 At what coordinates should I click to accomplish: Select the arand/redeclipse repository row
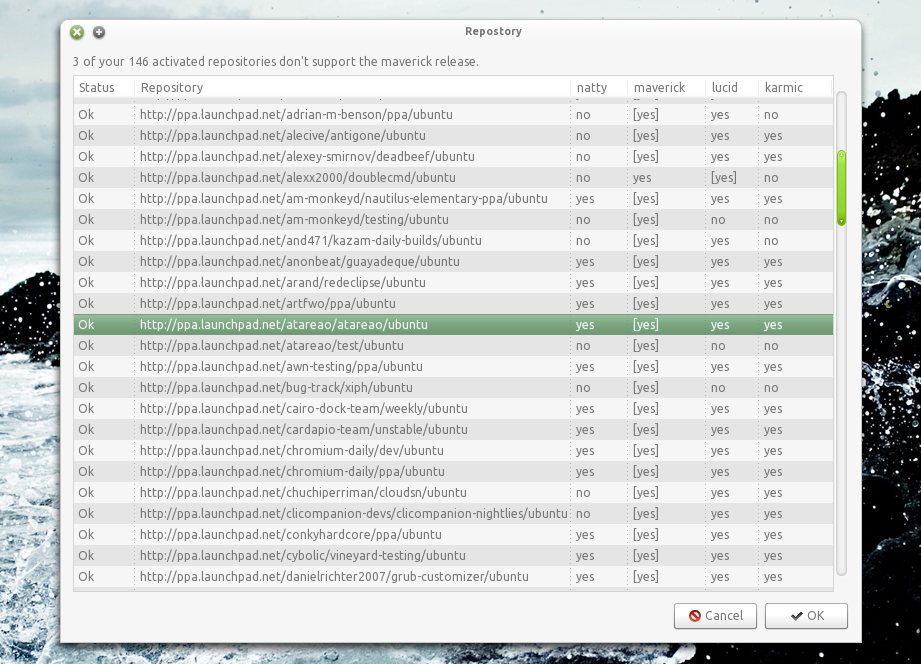[453, 283]
